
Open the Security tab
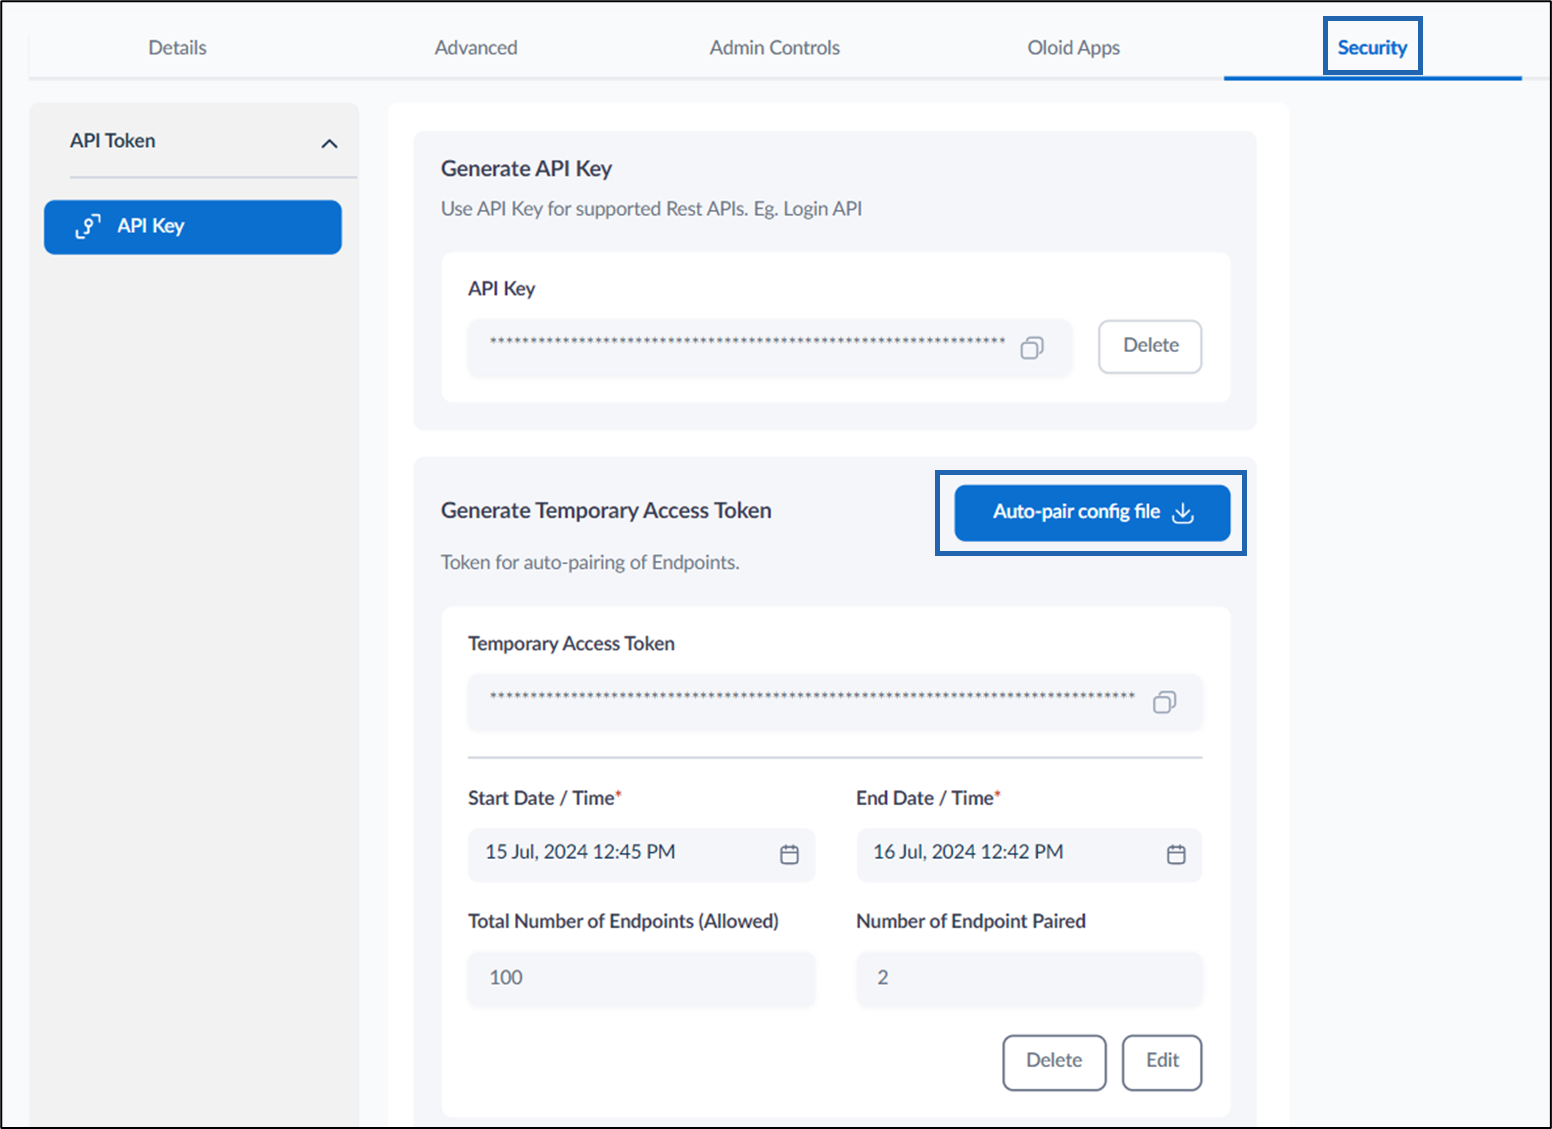pyautogui.click(x=1372, y=47)
